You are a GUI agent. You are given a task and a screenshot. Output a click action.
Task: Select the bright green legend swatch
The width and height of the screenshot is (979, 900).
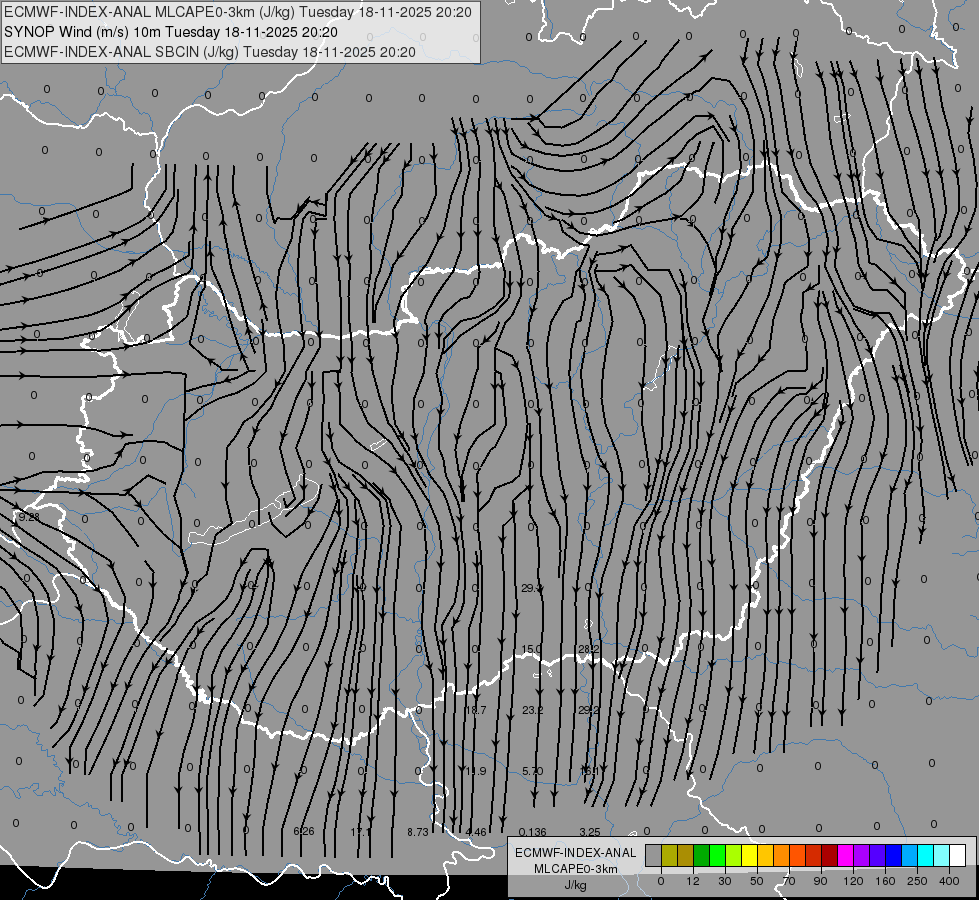pyautogui.click(x=718, y=856)
